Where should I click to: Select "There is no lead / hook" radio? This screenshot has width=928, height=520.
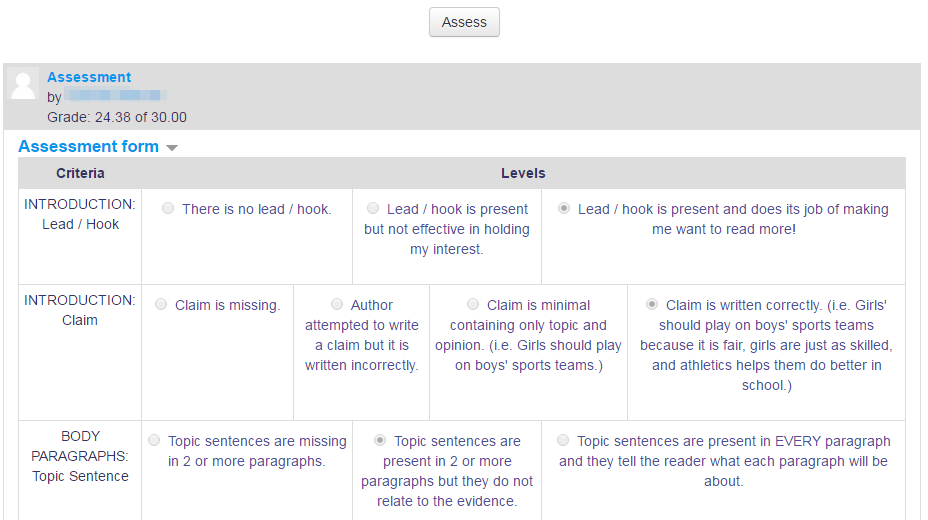pos(168,208)
